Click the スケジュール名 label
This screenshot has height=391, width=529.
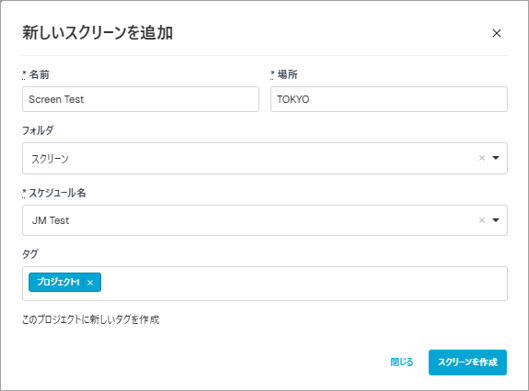tap(57, 193)
